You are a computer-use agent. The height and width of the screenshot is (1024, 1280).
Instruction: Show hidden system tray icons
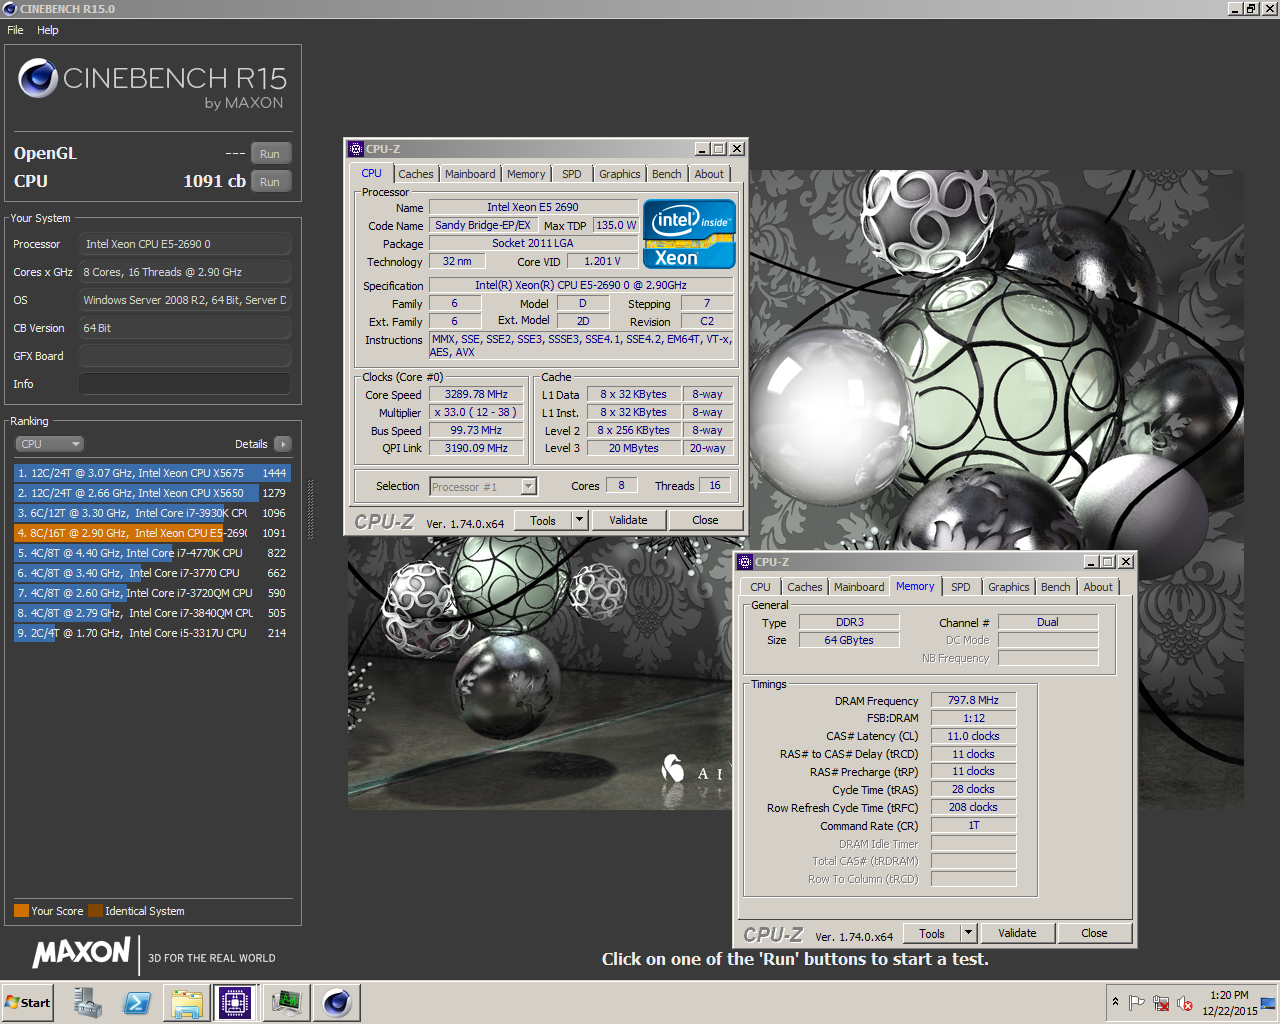pos(1115,1002)
